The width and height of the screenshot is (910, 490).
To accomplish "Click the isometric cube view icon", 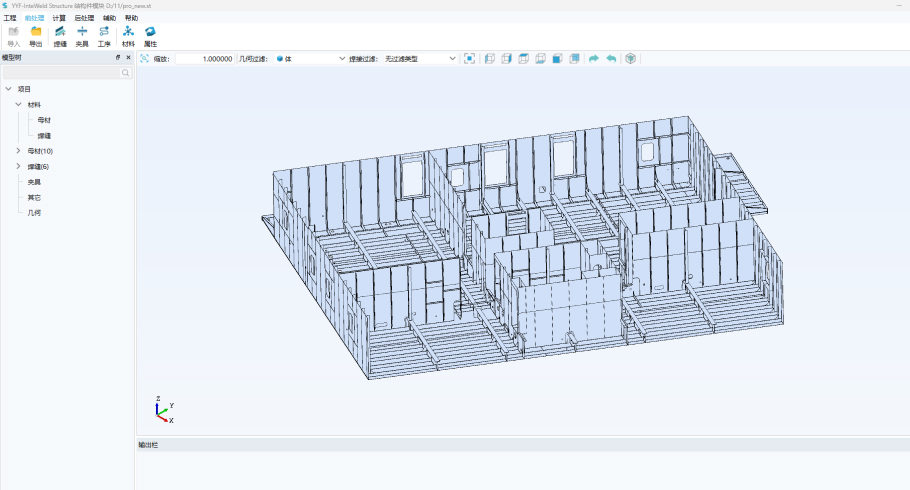I will [630, 59].
